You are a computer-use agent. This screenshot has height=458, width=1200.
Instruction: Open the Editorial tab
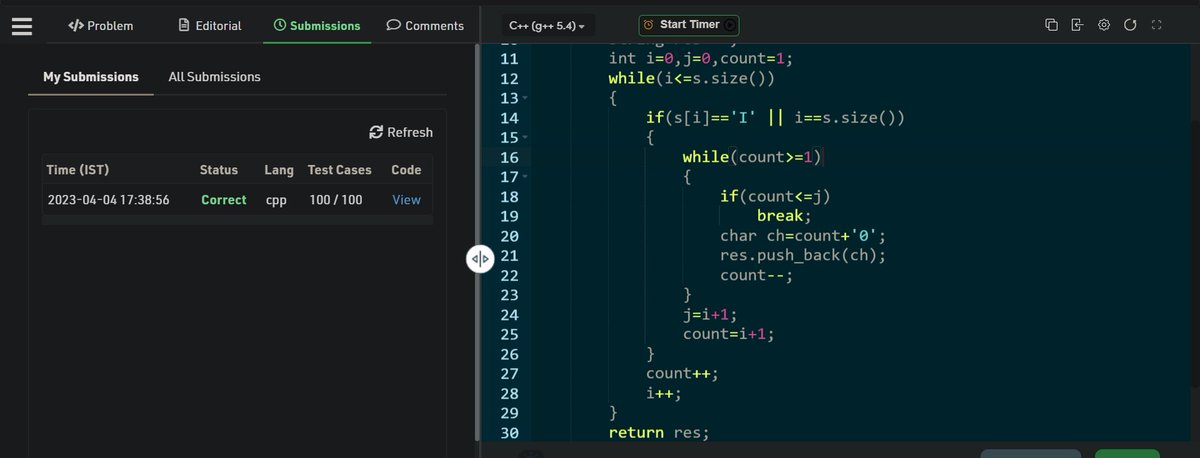click(210, 25)
